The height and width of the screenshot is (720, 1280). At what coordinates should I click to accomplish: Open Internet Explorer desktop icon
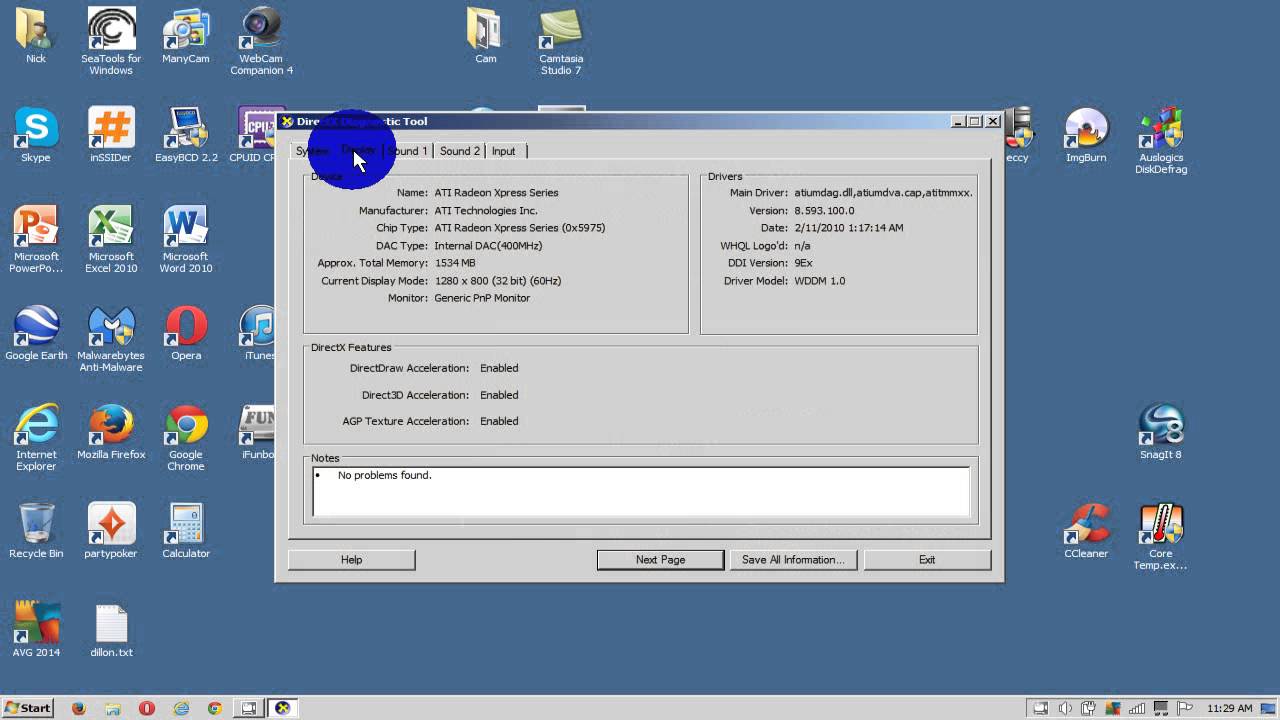click(36, 438)
